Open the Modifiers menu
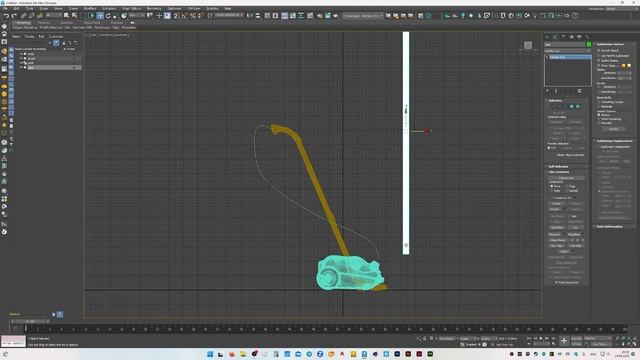640x360 pixels. pyautogui.click(x=90, y=9)
